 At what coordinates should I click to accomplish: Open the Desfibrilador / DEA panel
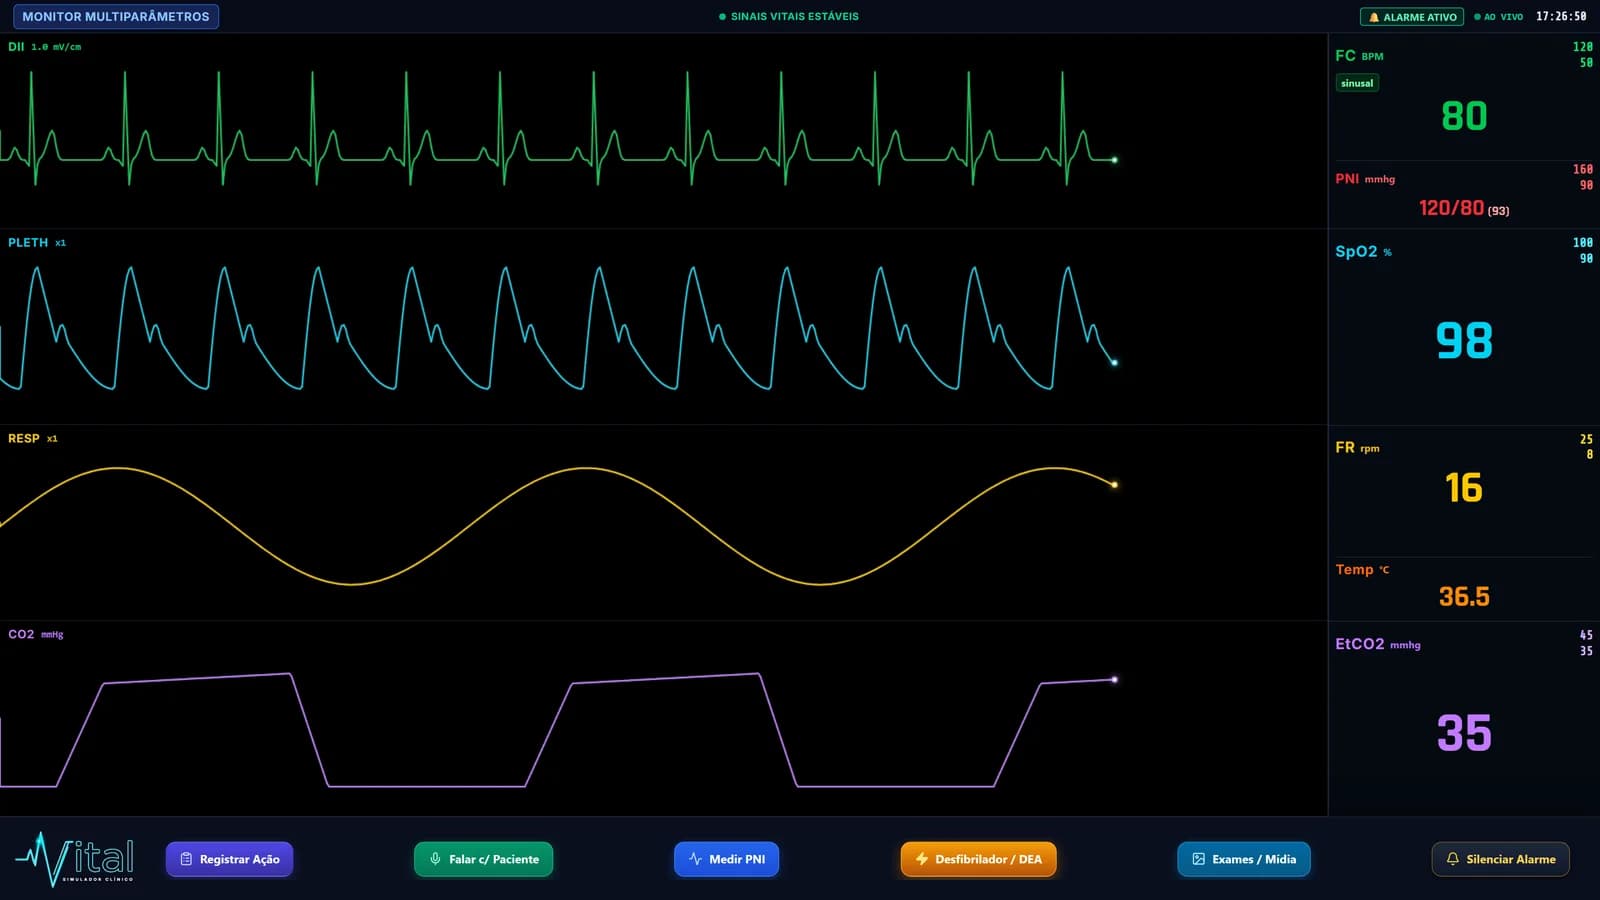click(978, 859)
